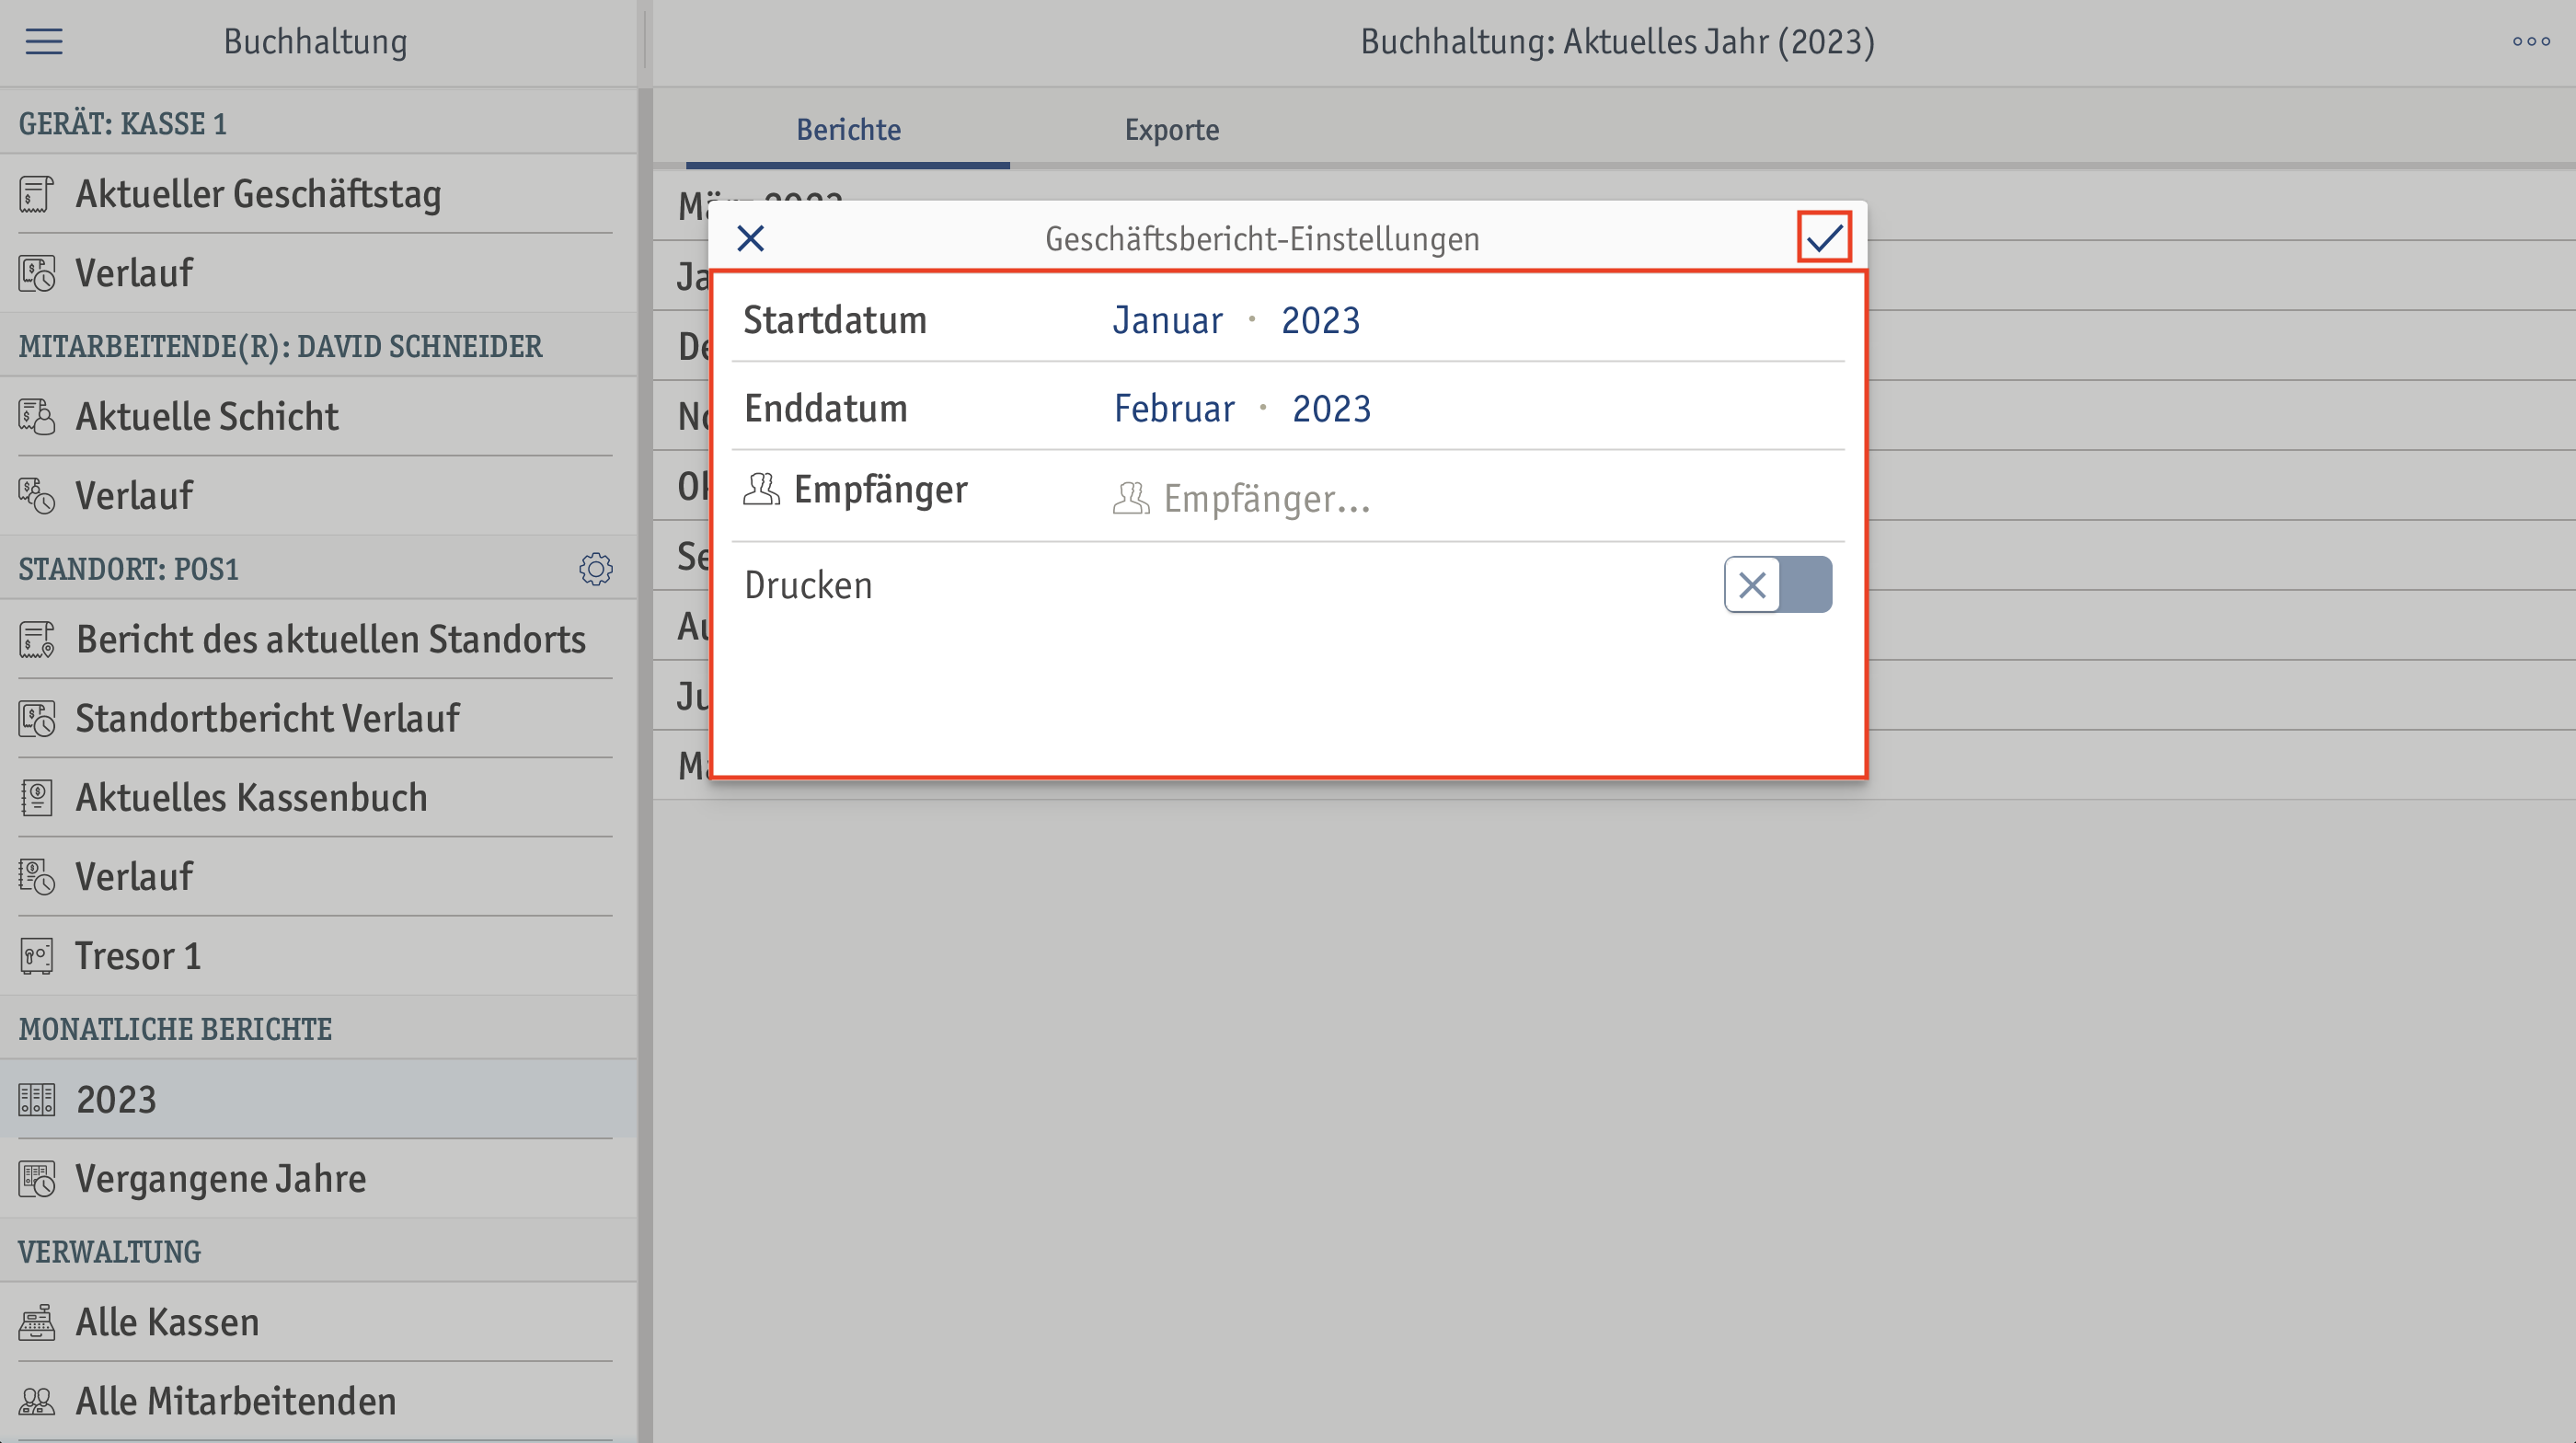Open the three-dots options menu

tap(2531, 41)
